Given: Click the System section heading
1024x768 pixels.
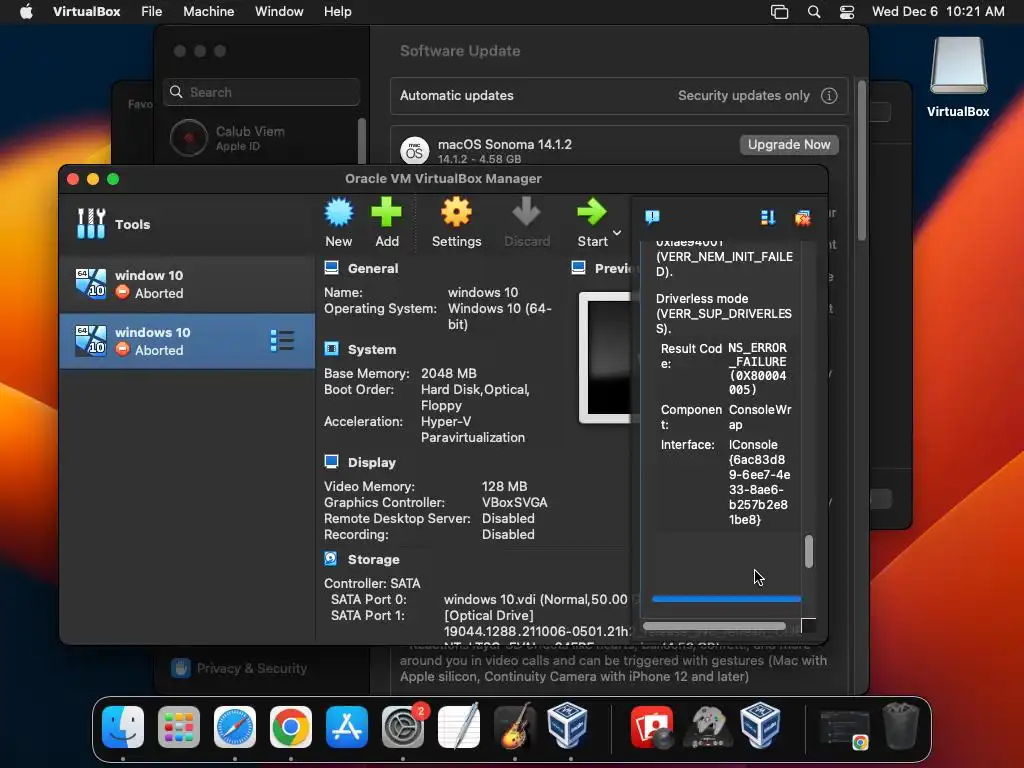Looking at the screenshot, I should coord(372,349).
